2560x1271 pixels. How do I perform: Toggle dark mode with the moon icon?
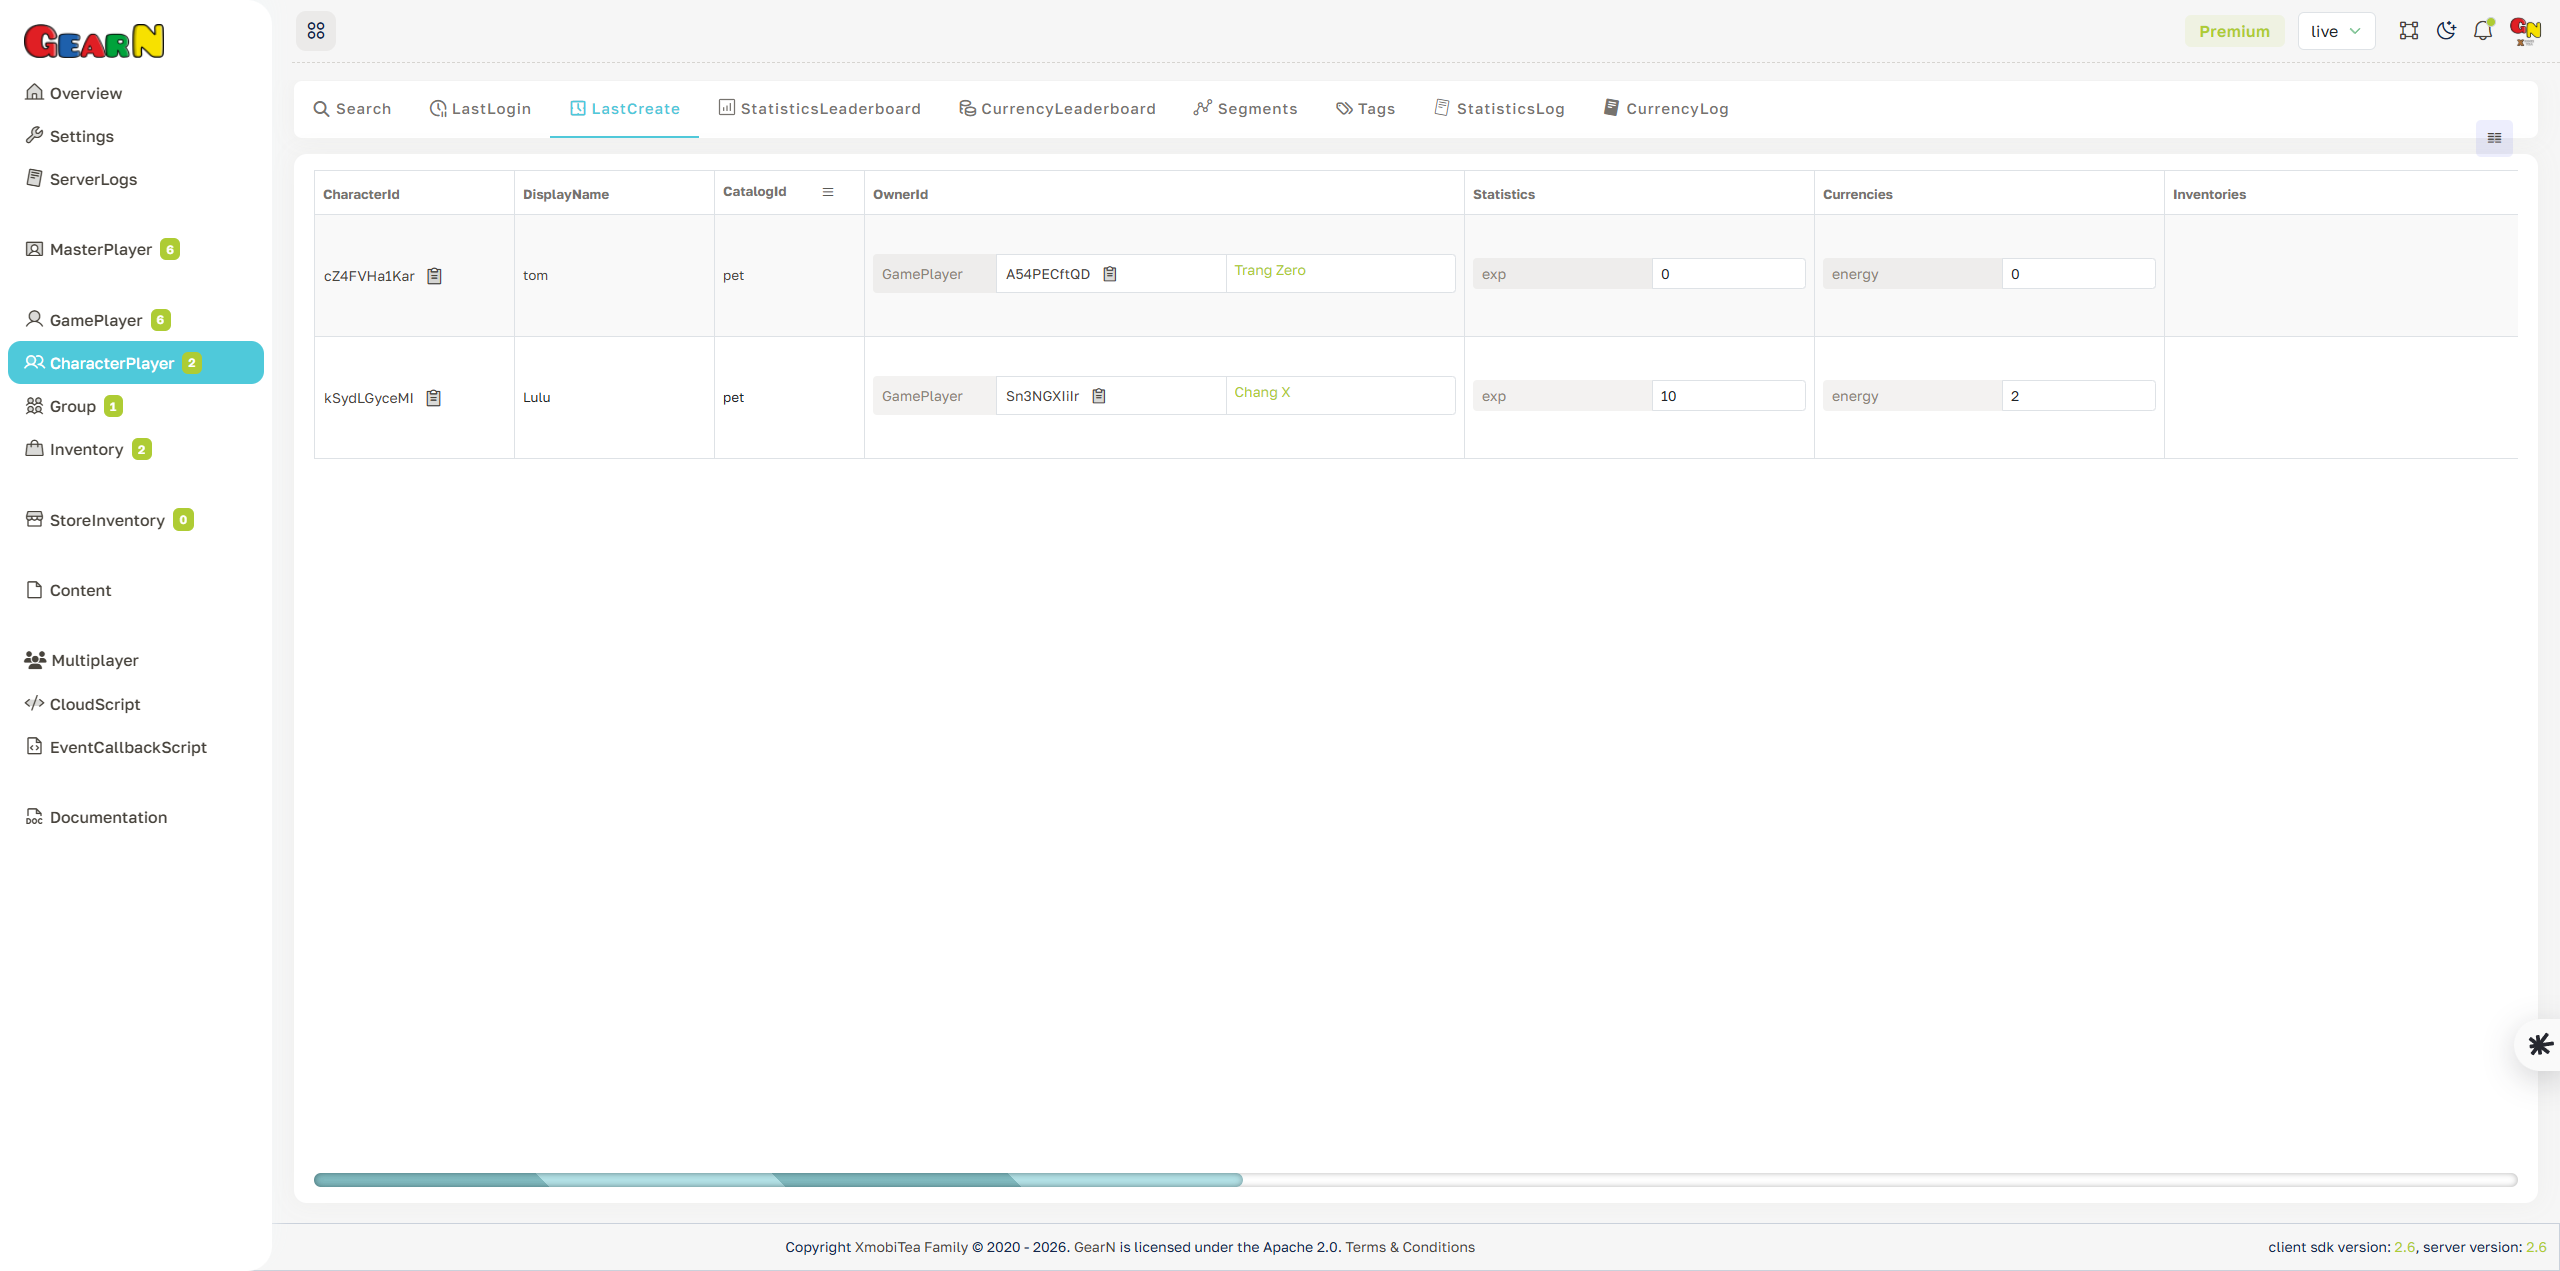point(2446,31)
